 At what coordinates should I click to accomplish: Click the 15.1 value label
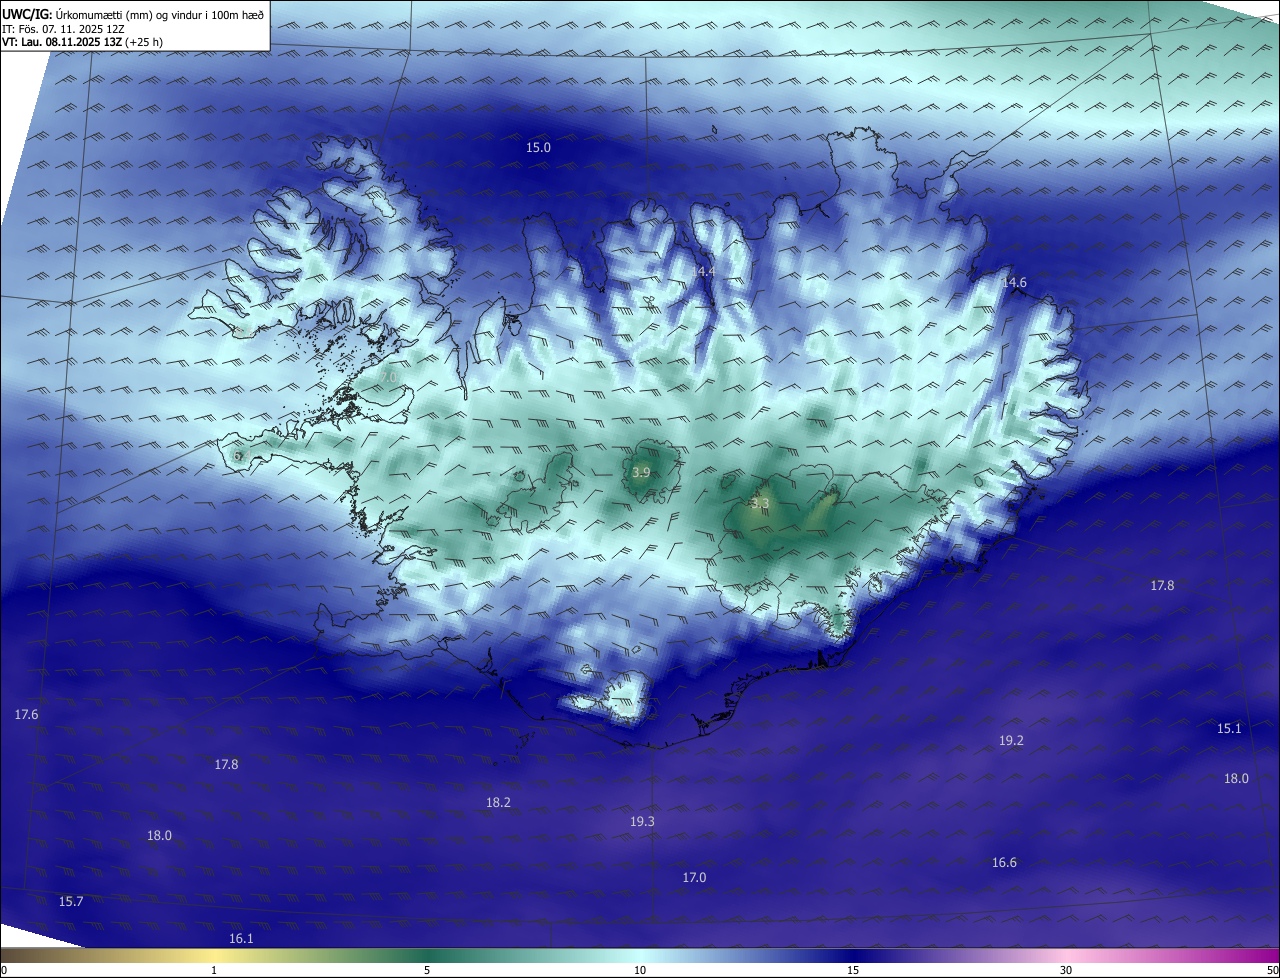(1229, 728)
